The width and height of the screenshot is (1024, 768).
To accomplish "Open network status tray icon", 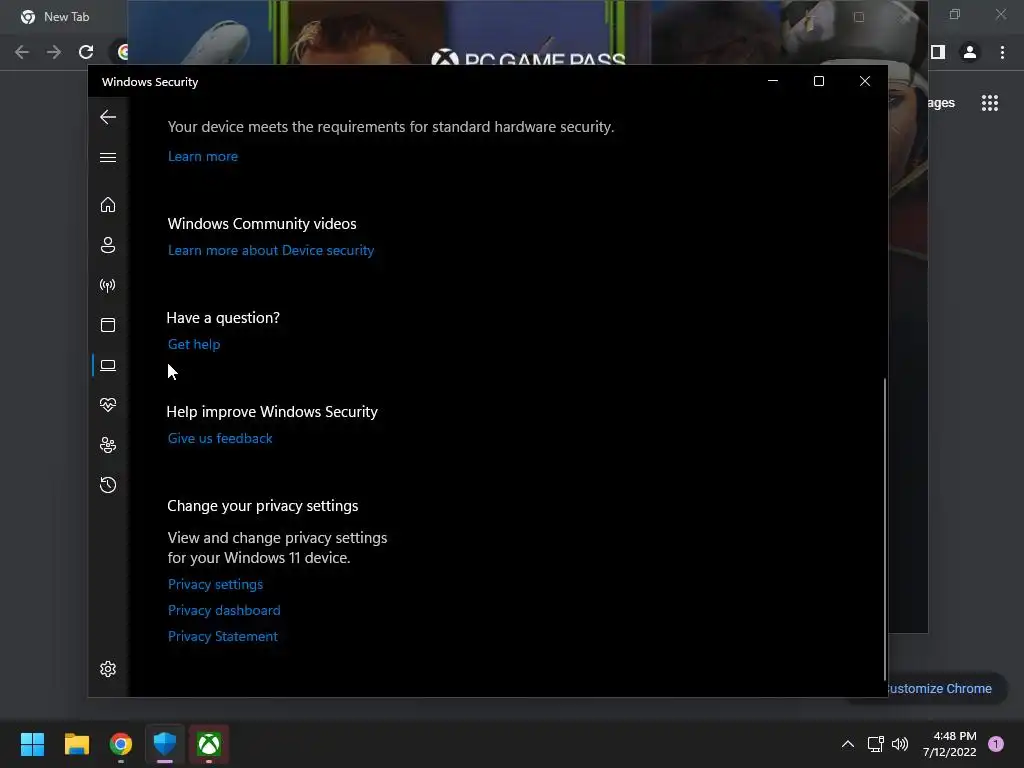I will coord(876,744).
